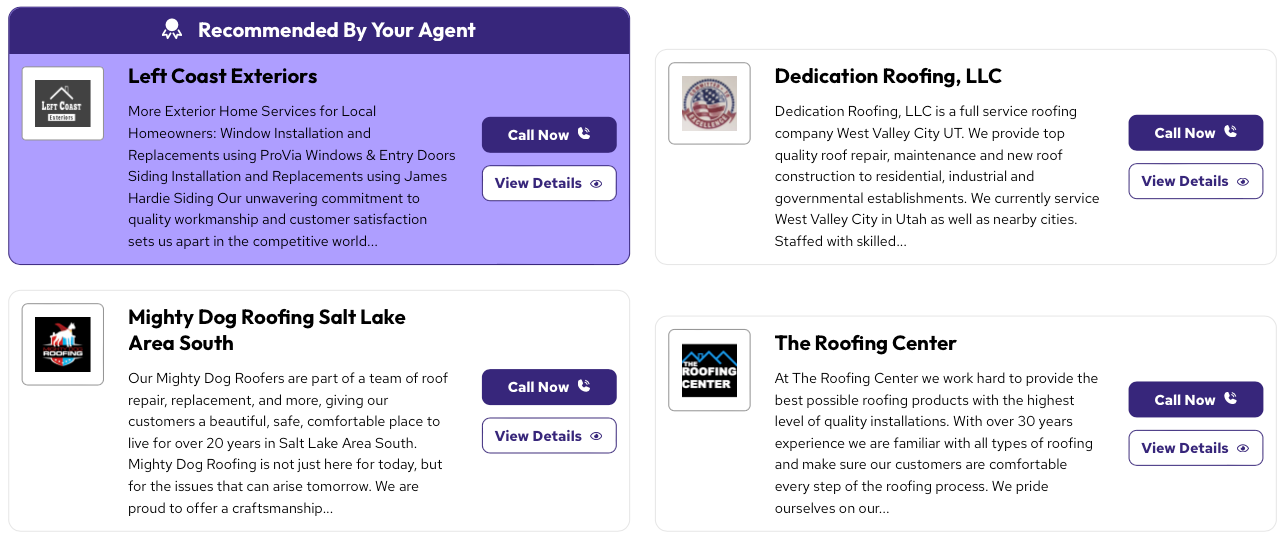Click eye icon in Mighty Dog View Details
This screenshot has width=1283, height=543.
[x=597, y=436]
